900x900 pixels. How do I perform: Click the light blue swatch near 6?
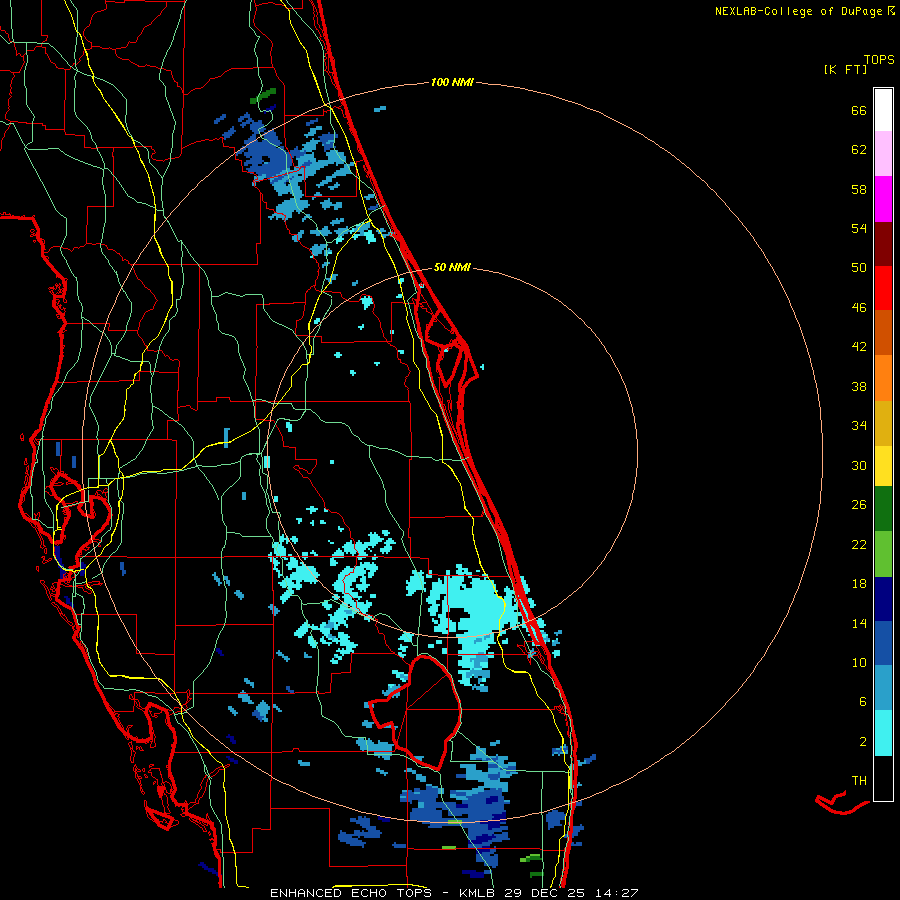(x=883, y=688)
